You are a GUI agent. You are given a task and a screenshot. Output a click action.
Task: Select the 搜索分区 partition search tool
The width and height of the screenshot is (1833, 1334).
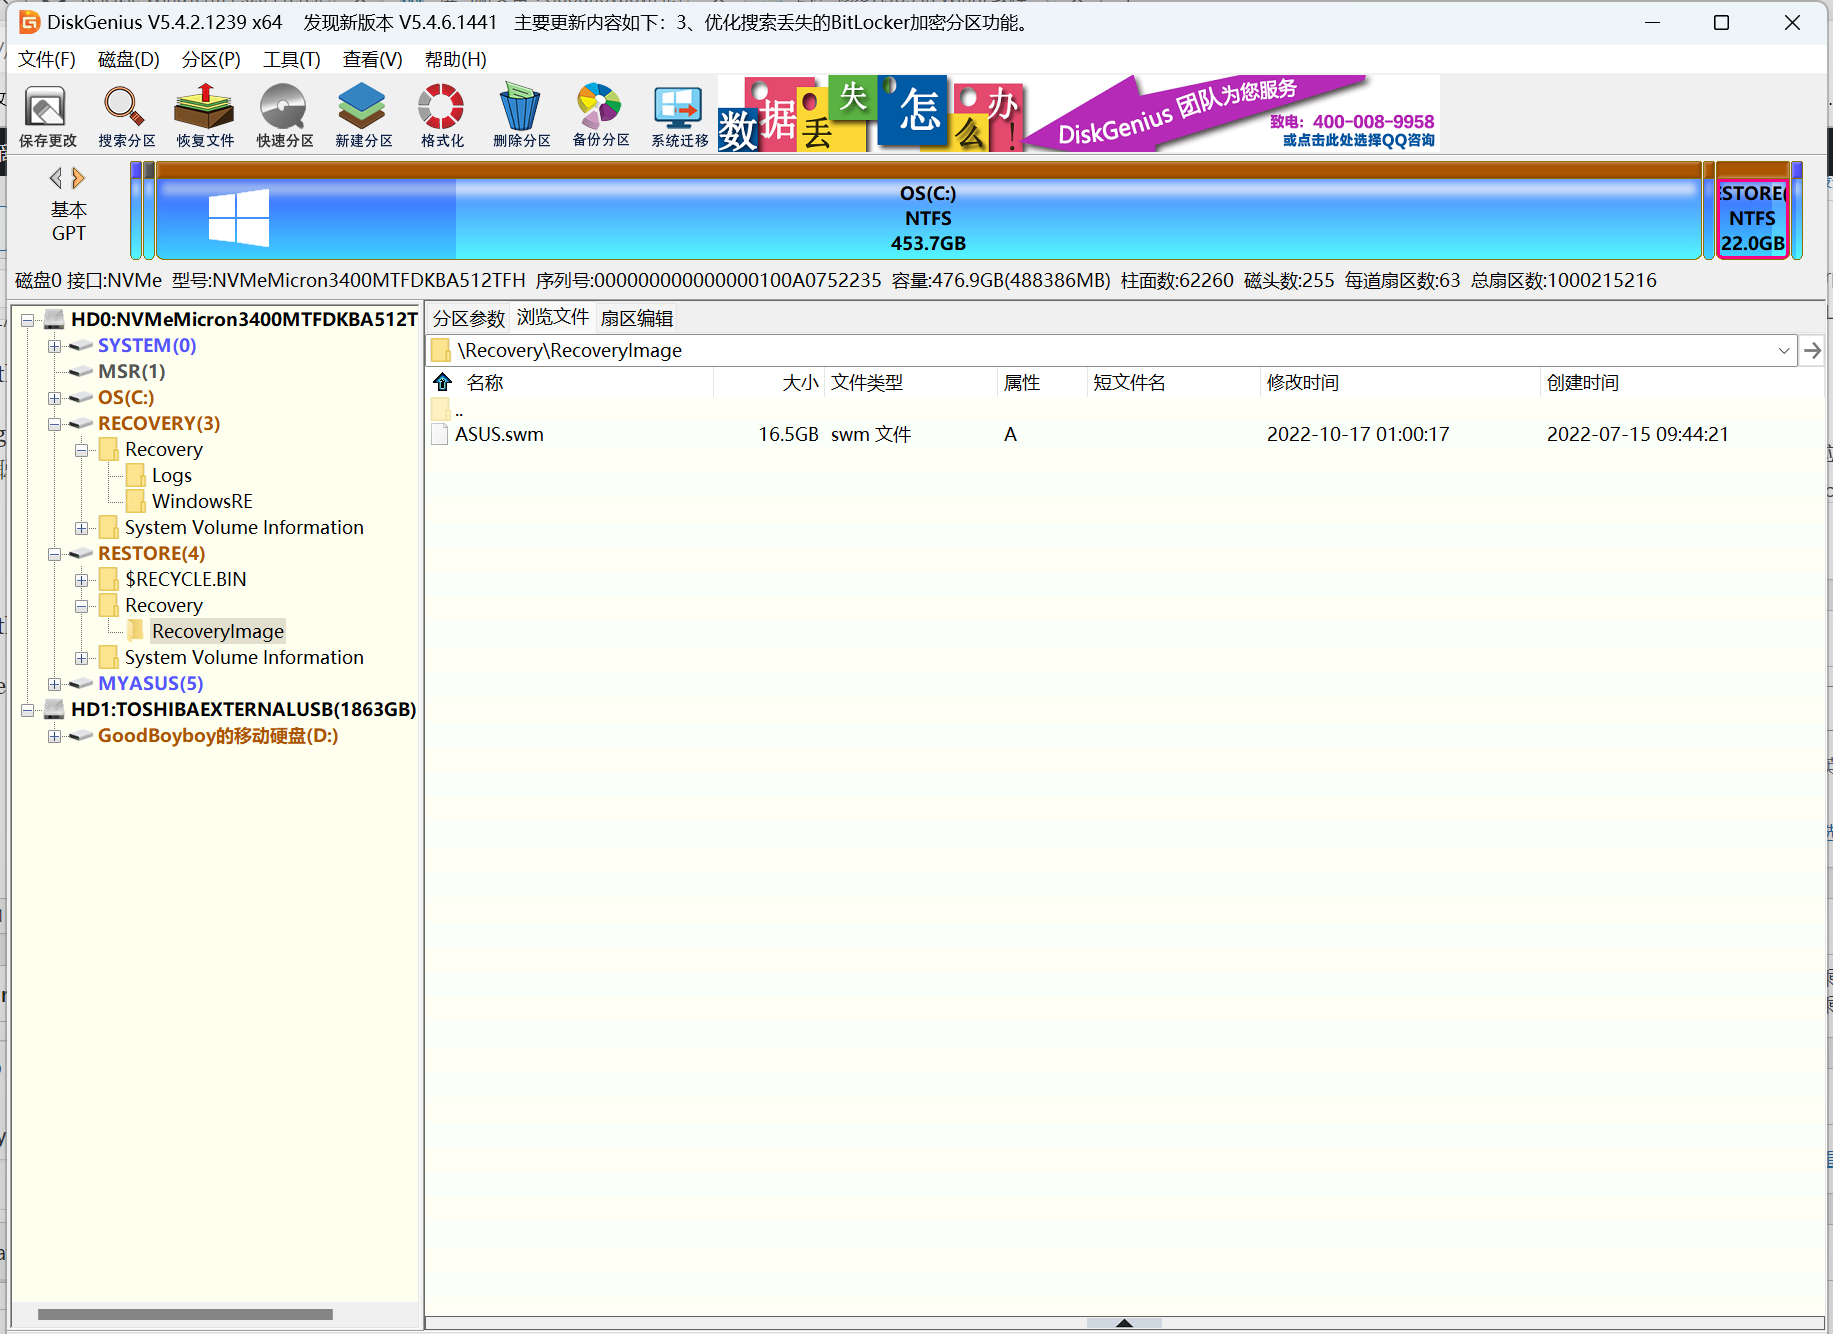124,113
